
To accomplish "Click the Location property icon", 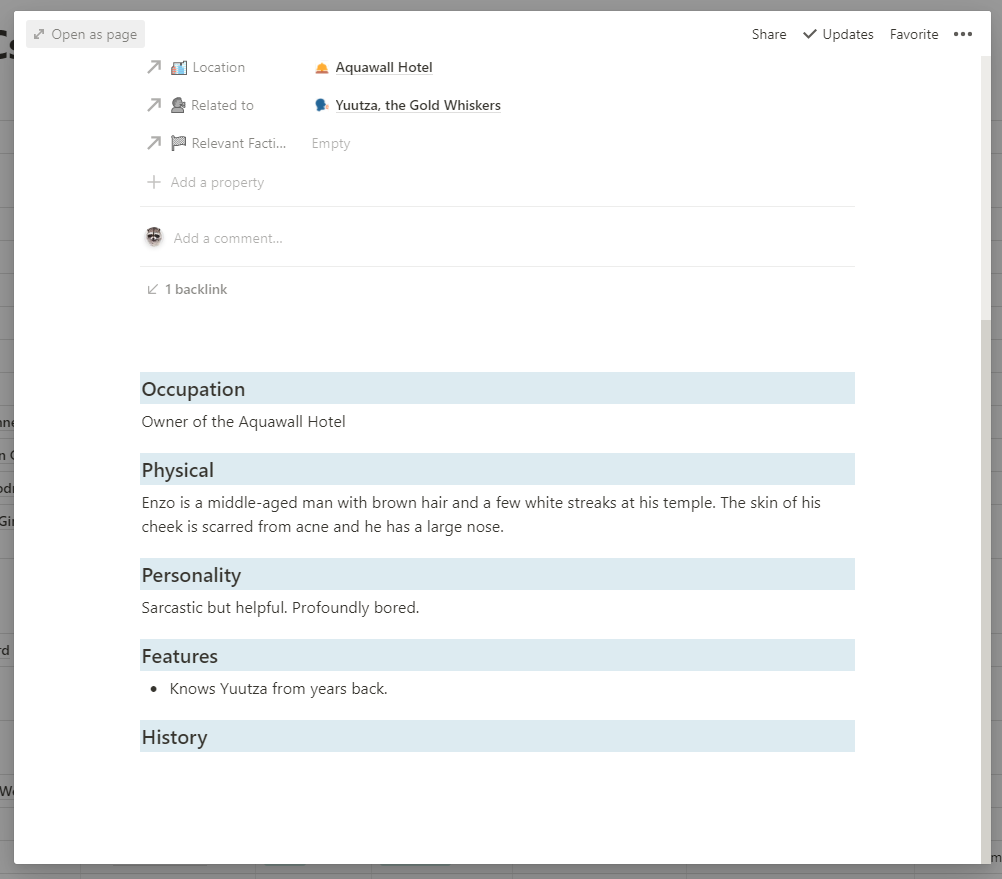I will click(179, 68).
